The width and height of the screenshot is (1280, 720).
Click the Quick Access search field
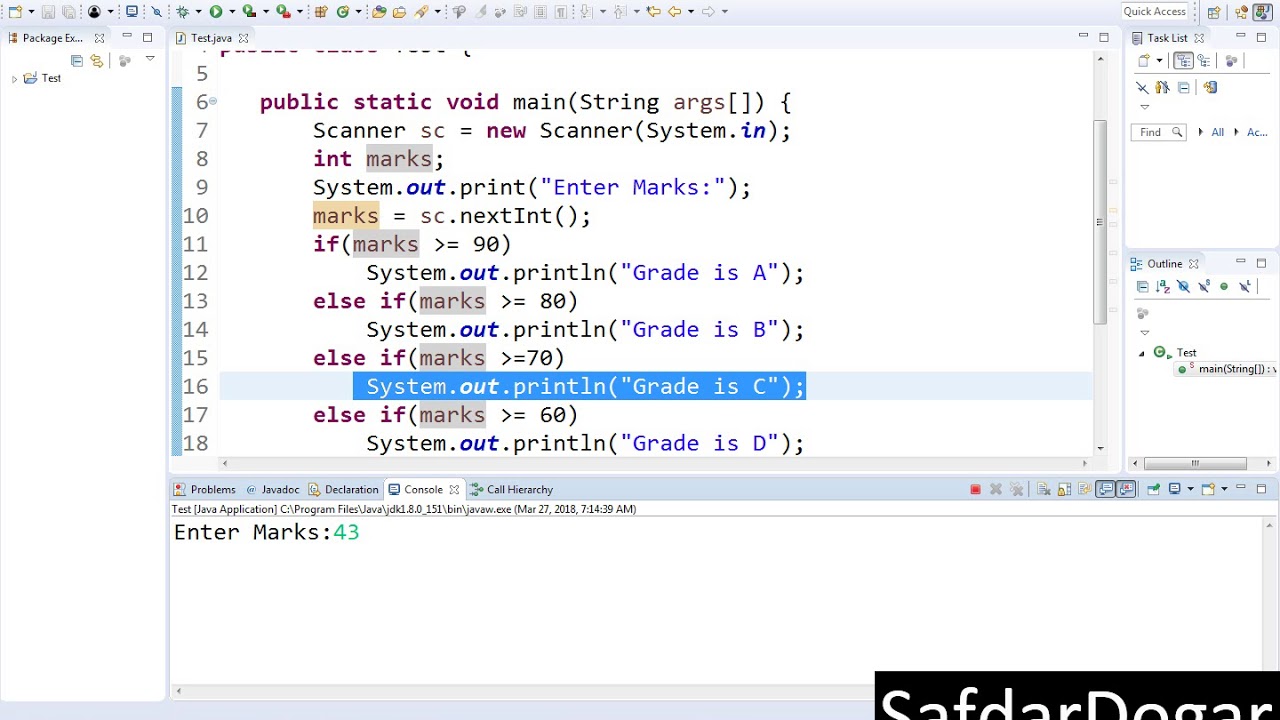tap(1155, 12)
